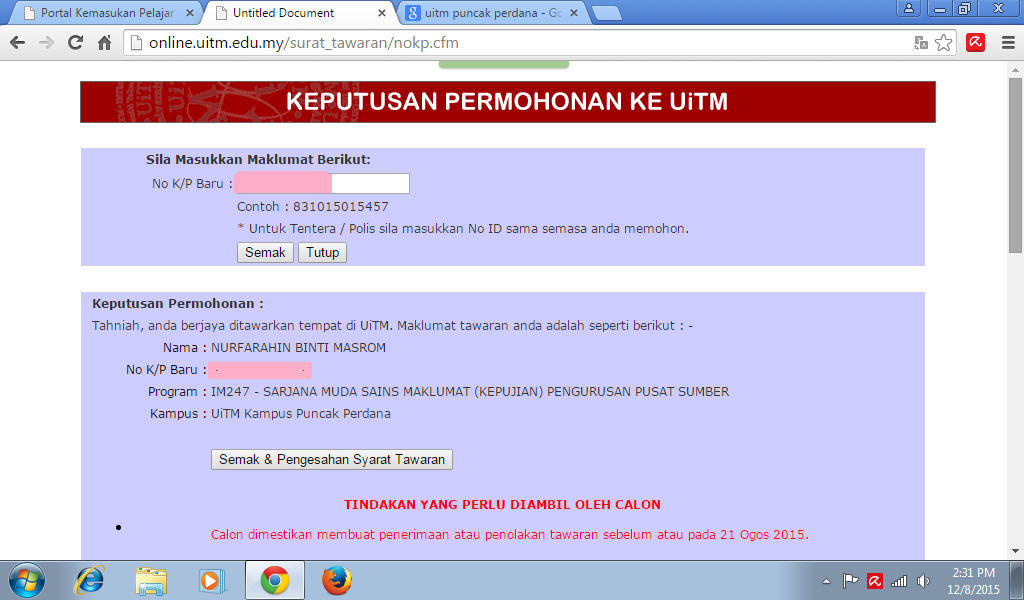Open the network signal tray icon

pyautogui.click(x=899, y=580)
